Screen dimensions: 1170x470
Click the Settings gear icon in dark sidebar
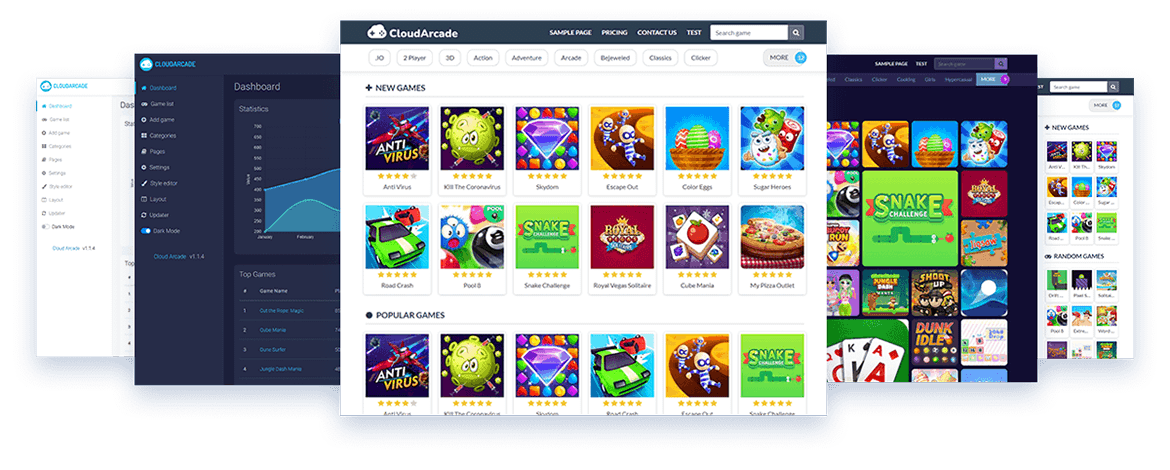coord(144,167)
